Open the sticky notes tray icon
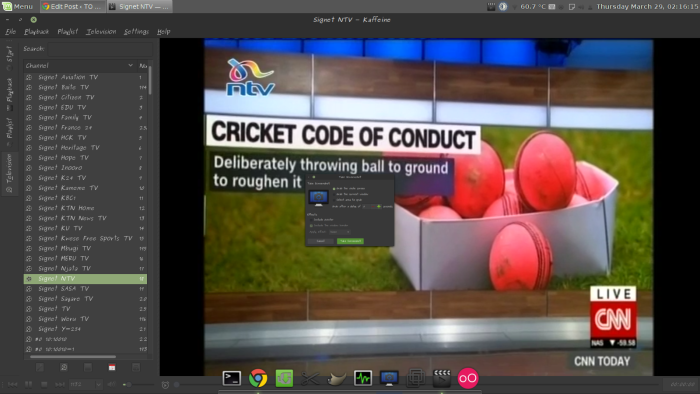This screenshot has width=700, height=394. pyautogui.click(x=572, y=7)
